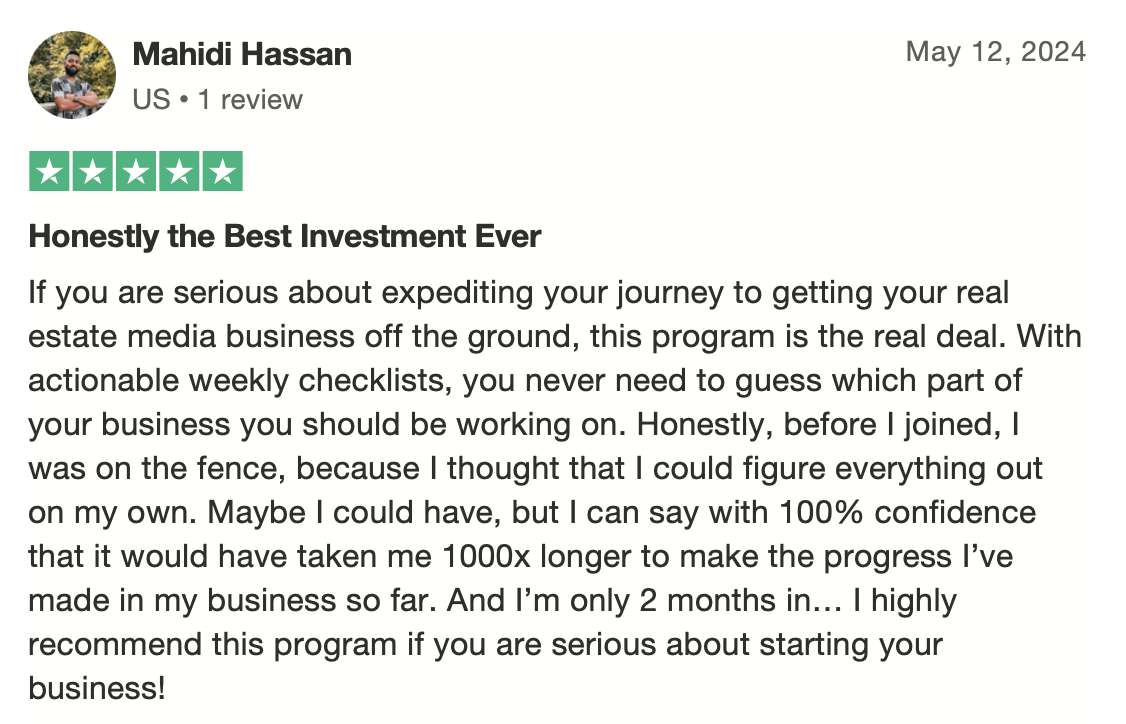Viewport: 1126px width, 724px height.
Task: Click the '1000x' word in the review
Action: tap(486, 556)
